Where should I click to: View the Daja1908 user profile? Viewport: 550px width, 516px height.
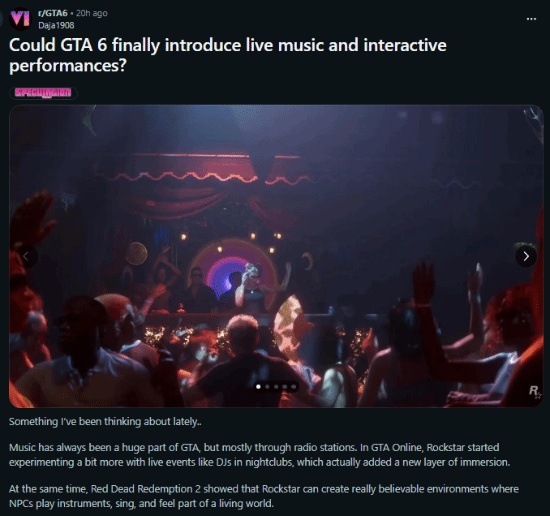[56, 25]
